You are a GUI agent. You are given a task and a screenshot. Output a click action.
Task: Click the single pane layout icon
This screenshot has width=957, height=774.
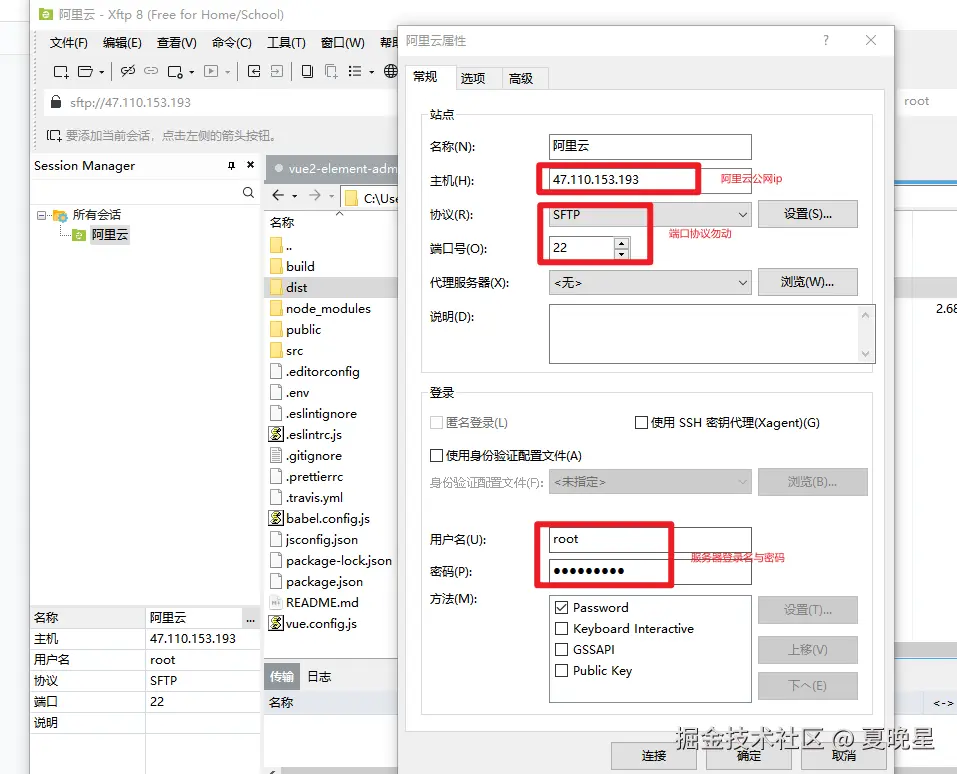307,71
